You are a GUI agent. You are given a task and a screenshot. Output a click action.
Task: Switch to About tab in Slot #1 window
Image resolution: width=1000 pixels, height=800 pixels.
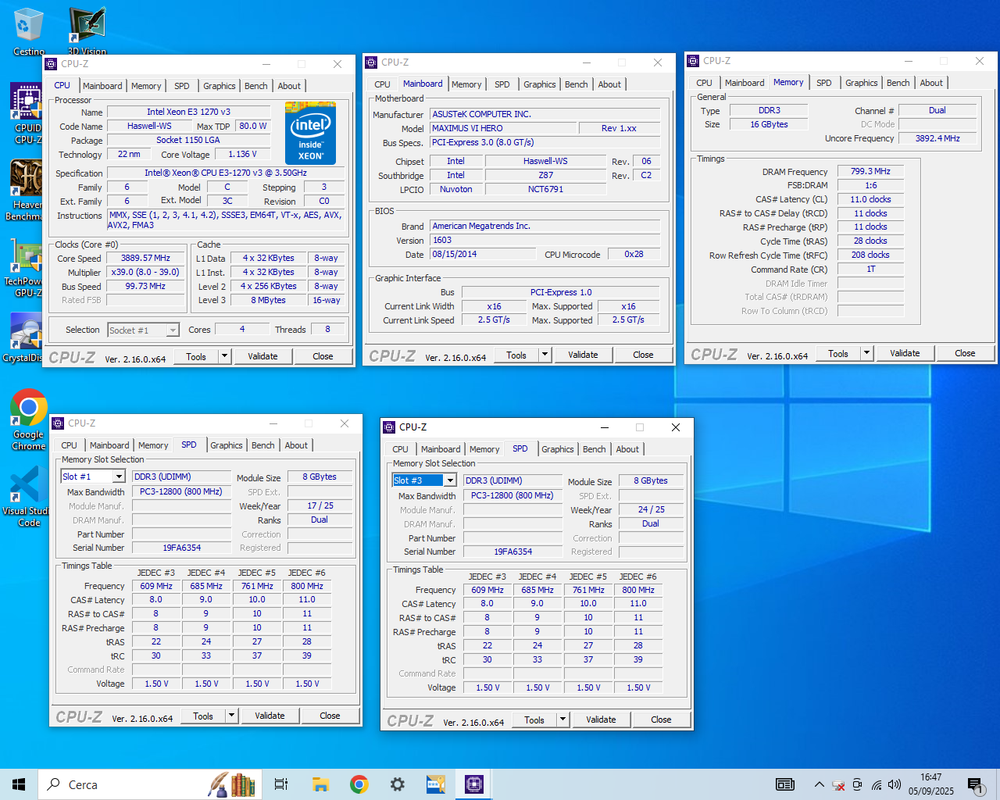coord(296,445)
